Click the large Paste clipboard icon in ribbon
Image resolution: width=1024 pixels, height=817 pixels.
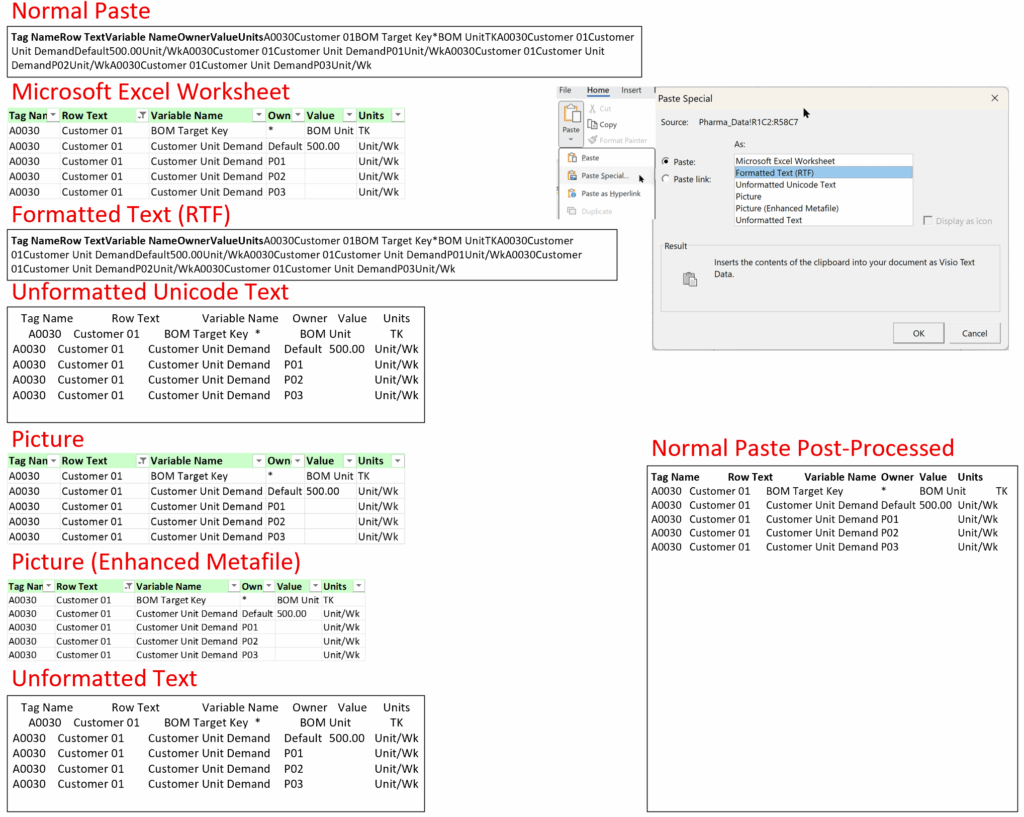pyautogui.click(x=571, y=114)
